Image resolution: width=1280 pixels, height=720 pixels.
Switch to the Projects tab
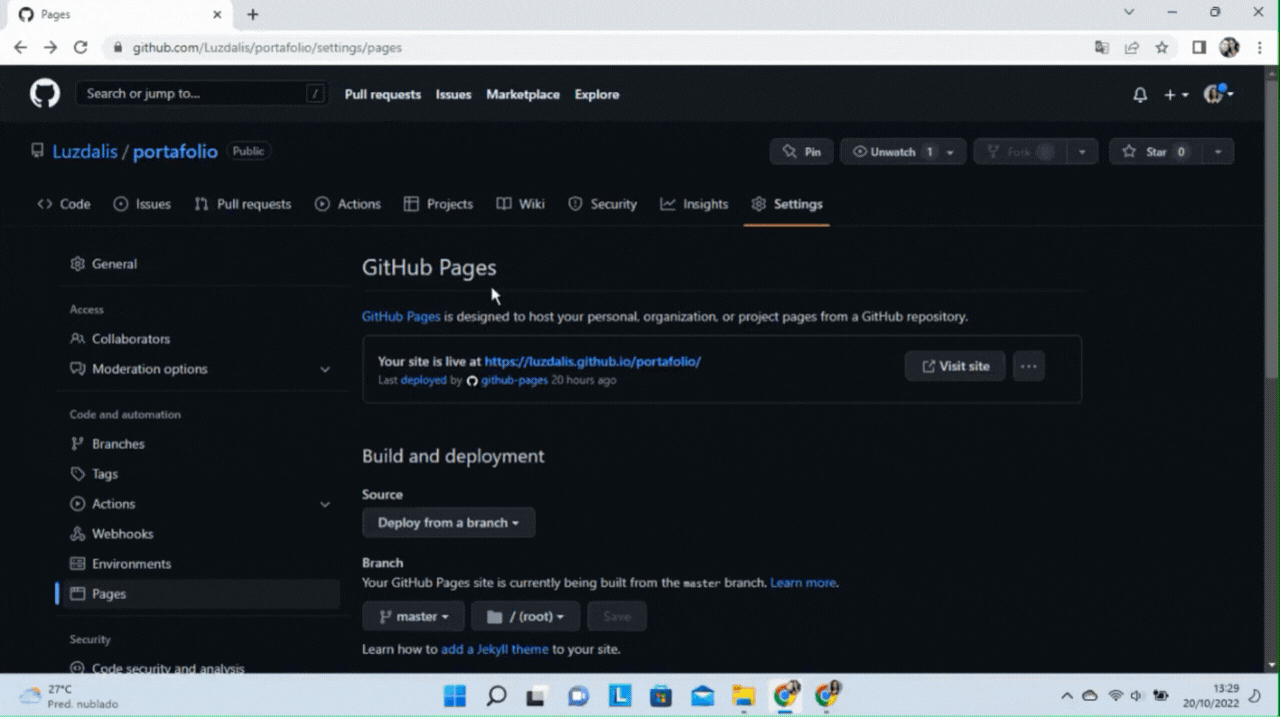click(438, 204)
